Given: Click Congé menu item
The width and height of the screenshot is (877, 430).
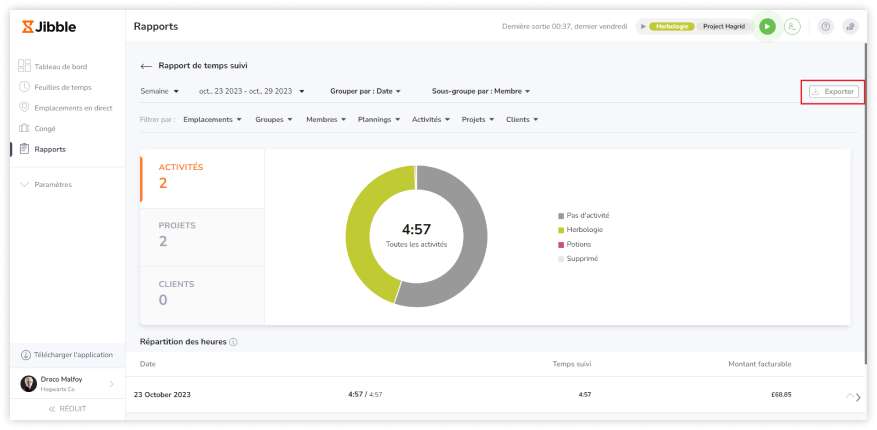Looking at the screenshot, I should point(45,129).
